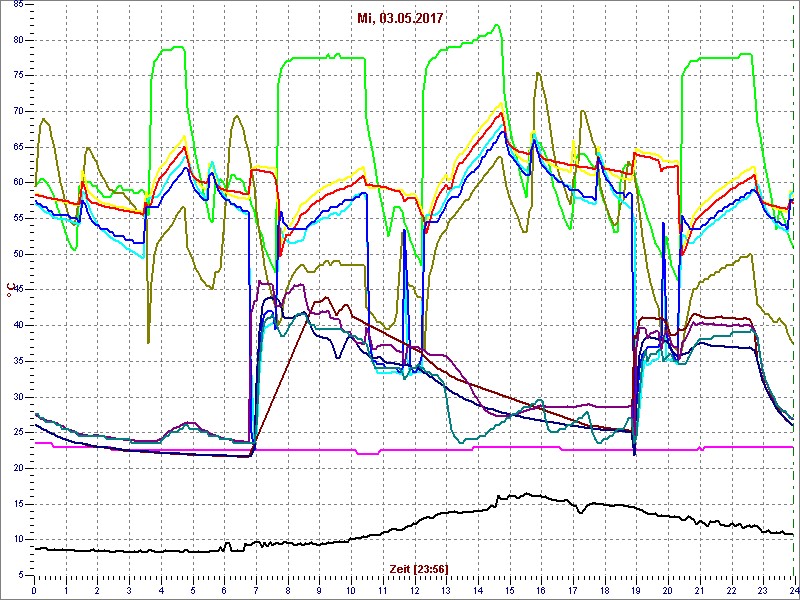Select the Zeit [23:56] time label
800x600 pixels.
pyautogui.click(x=419, y=569)
